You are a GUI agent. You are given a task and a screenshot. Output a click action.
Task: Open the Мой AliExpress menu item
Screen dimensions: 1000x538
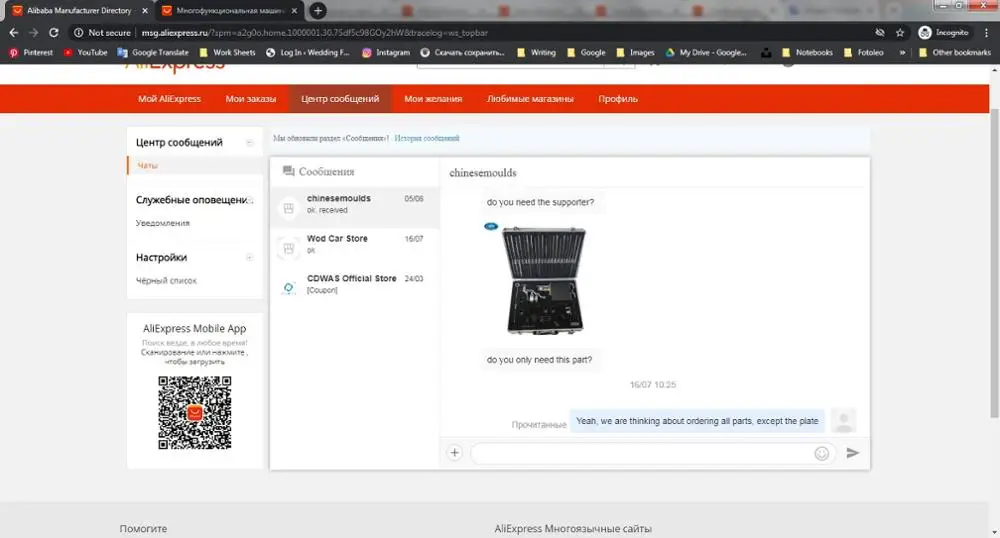click(170, 99)
